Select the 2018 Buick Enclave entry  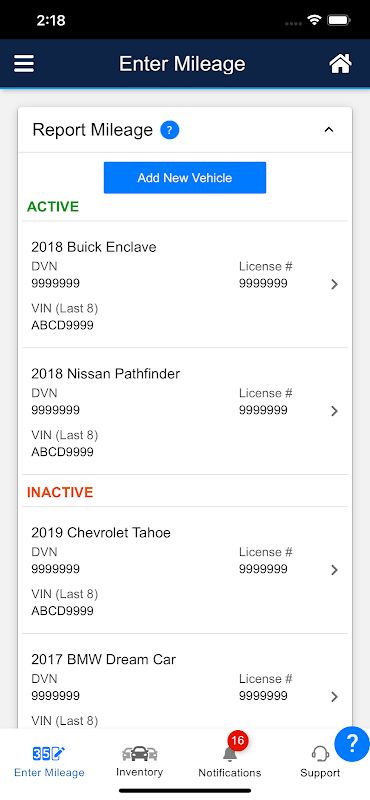coord(185,285)
